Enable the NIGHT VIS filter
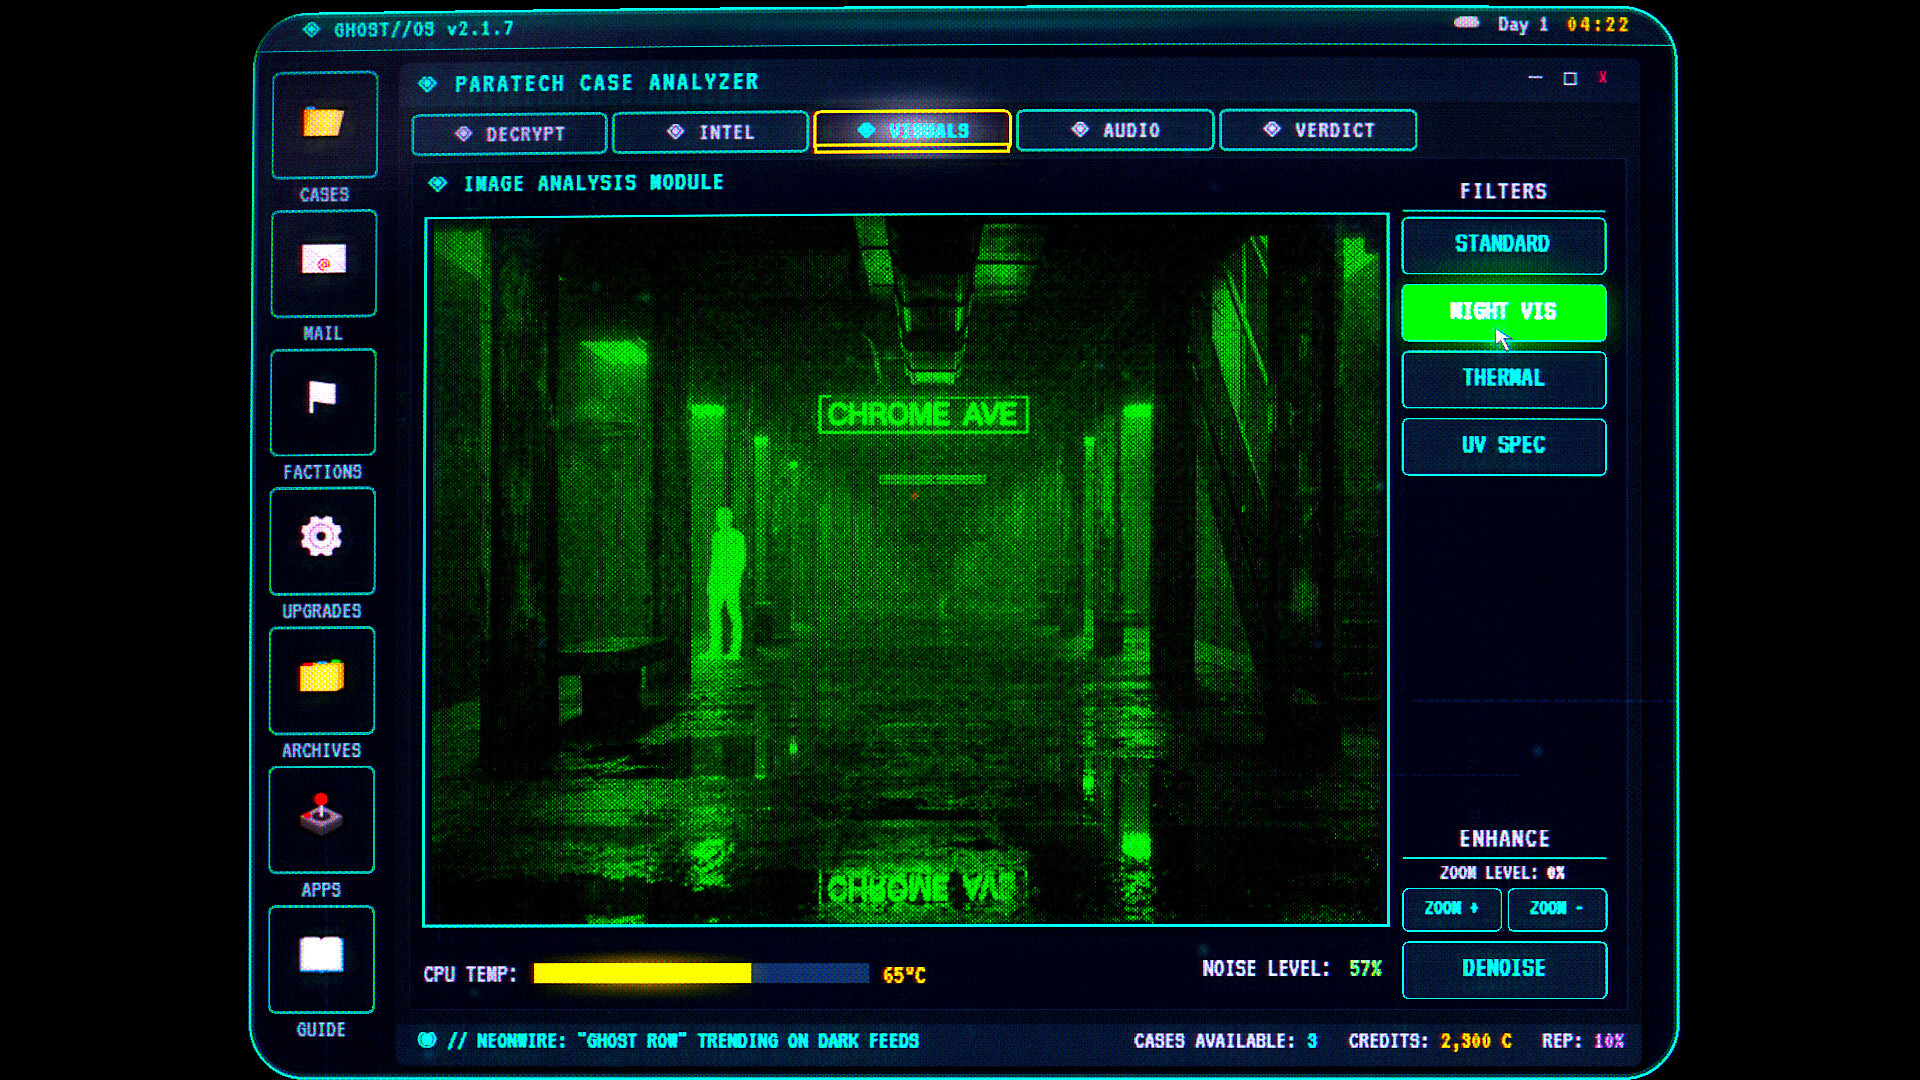The height and width of the screenshot is (1080, 1920). (x=1503, y=312)
